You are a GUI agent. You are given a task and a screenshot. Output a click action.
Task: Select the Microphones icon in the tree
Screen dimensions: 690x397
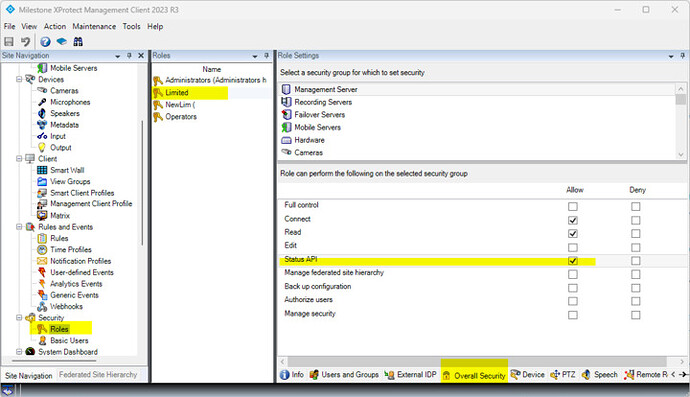(x=42, y=102)
